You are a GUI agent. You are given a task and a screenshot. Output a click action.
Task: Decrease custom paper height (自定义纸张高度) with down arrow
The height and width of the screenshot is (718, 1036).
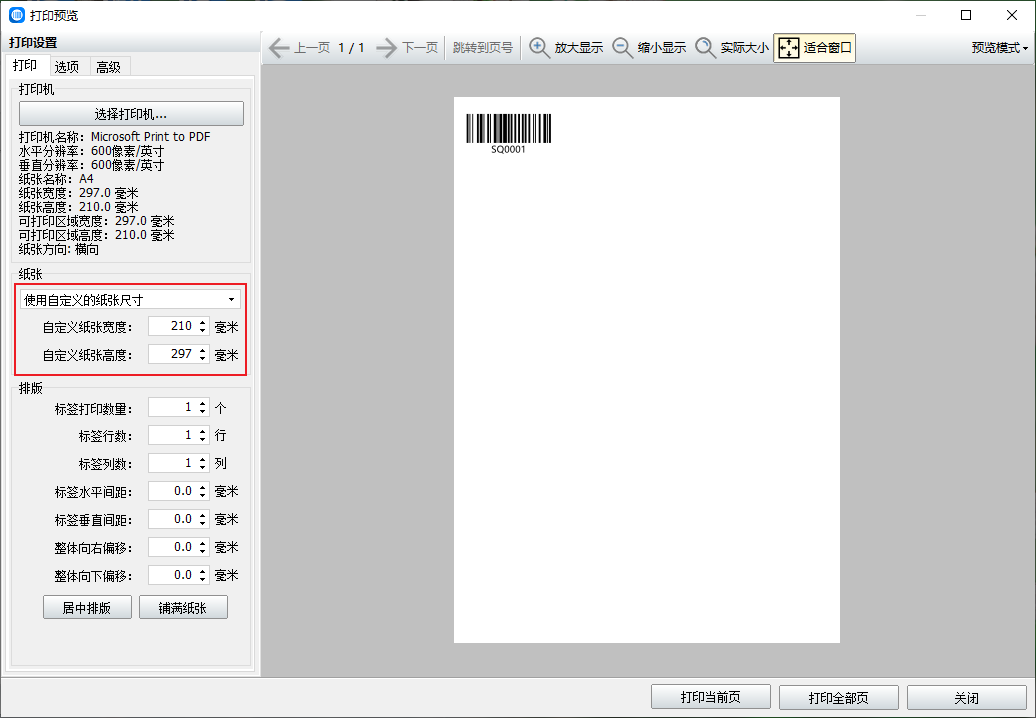[x=202, y=358]
